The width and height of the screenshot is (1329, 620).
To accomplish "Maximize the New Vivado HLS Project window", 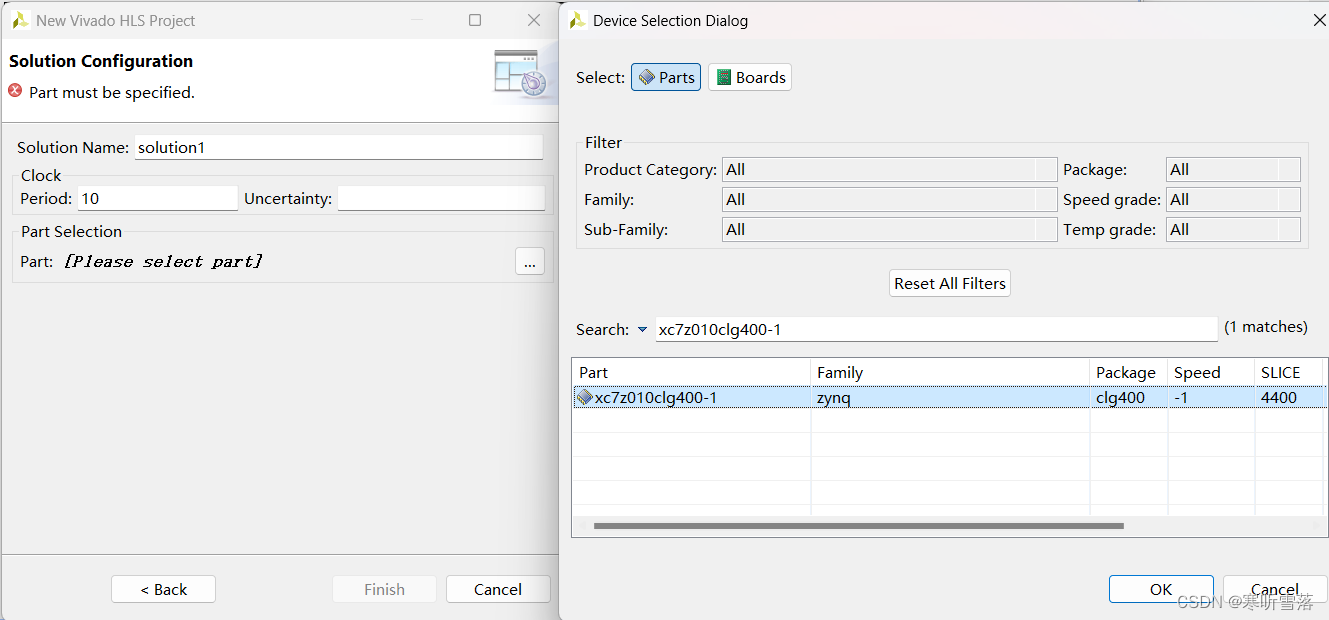I will click(475, 20).
